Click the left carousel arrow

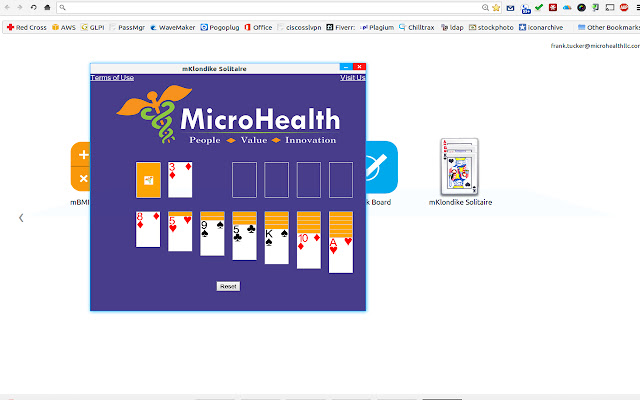(21, 218)
